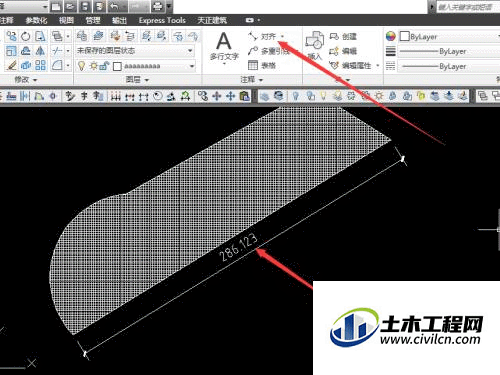The width and height of the screenshot is (500, 375).
Task: Switch to the 管理 ribbon tab
Action: pyautogui.click(x=93, y=21)
